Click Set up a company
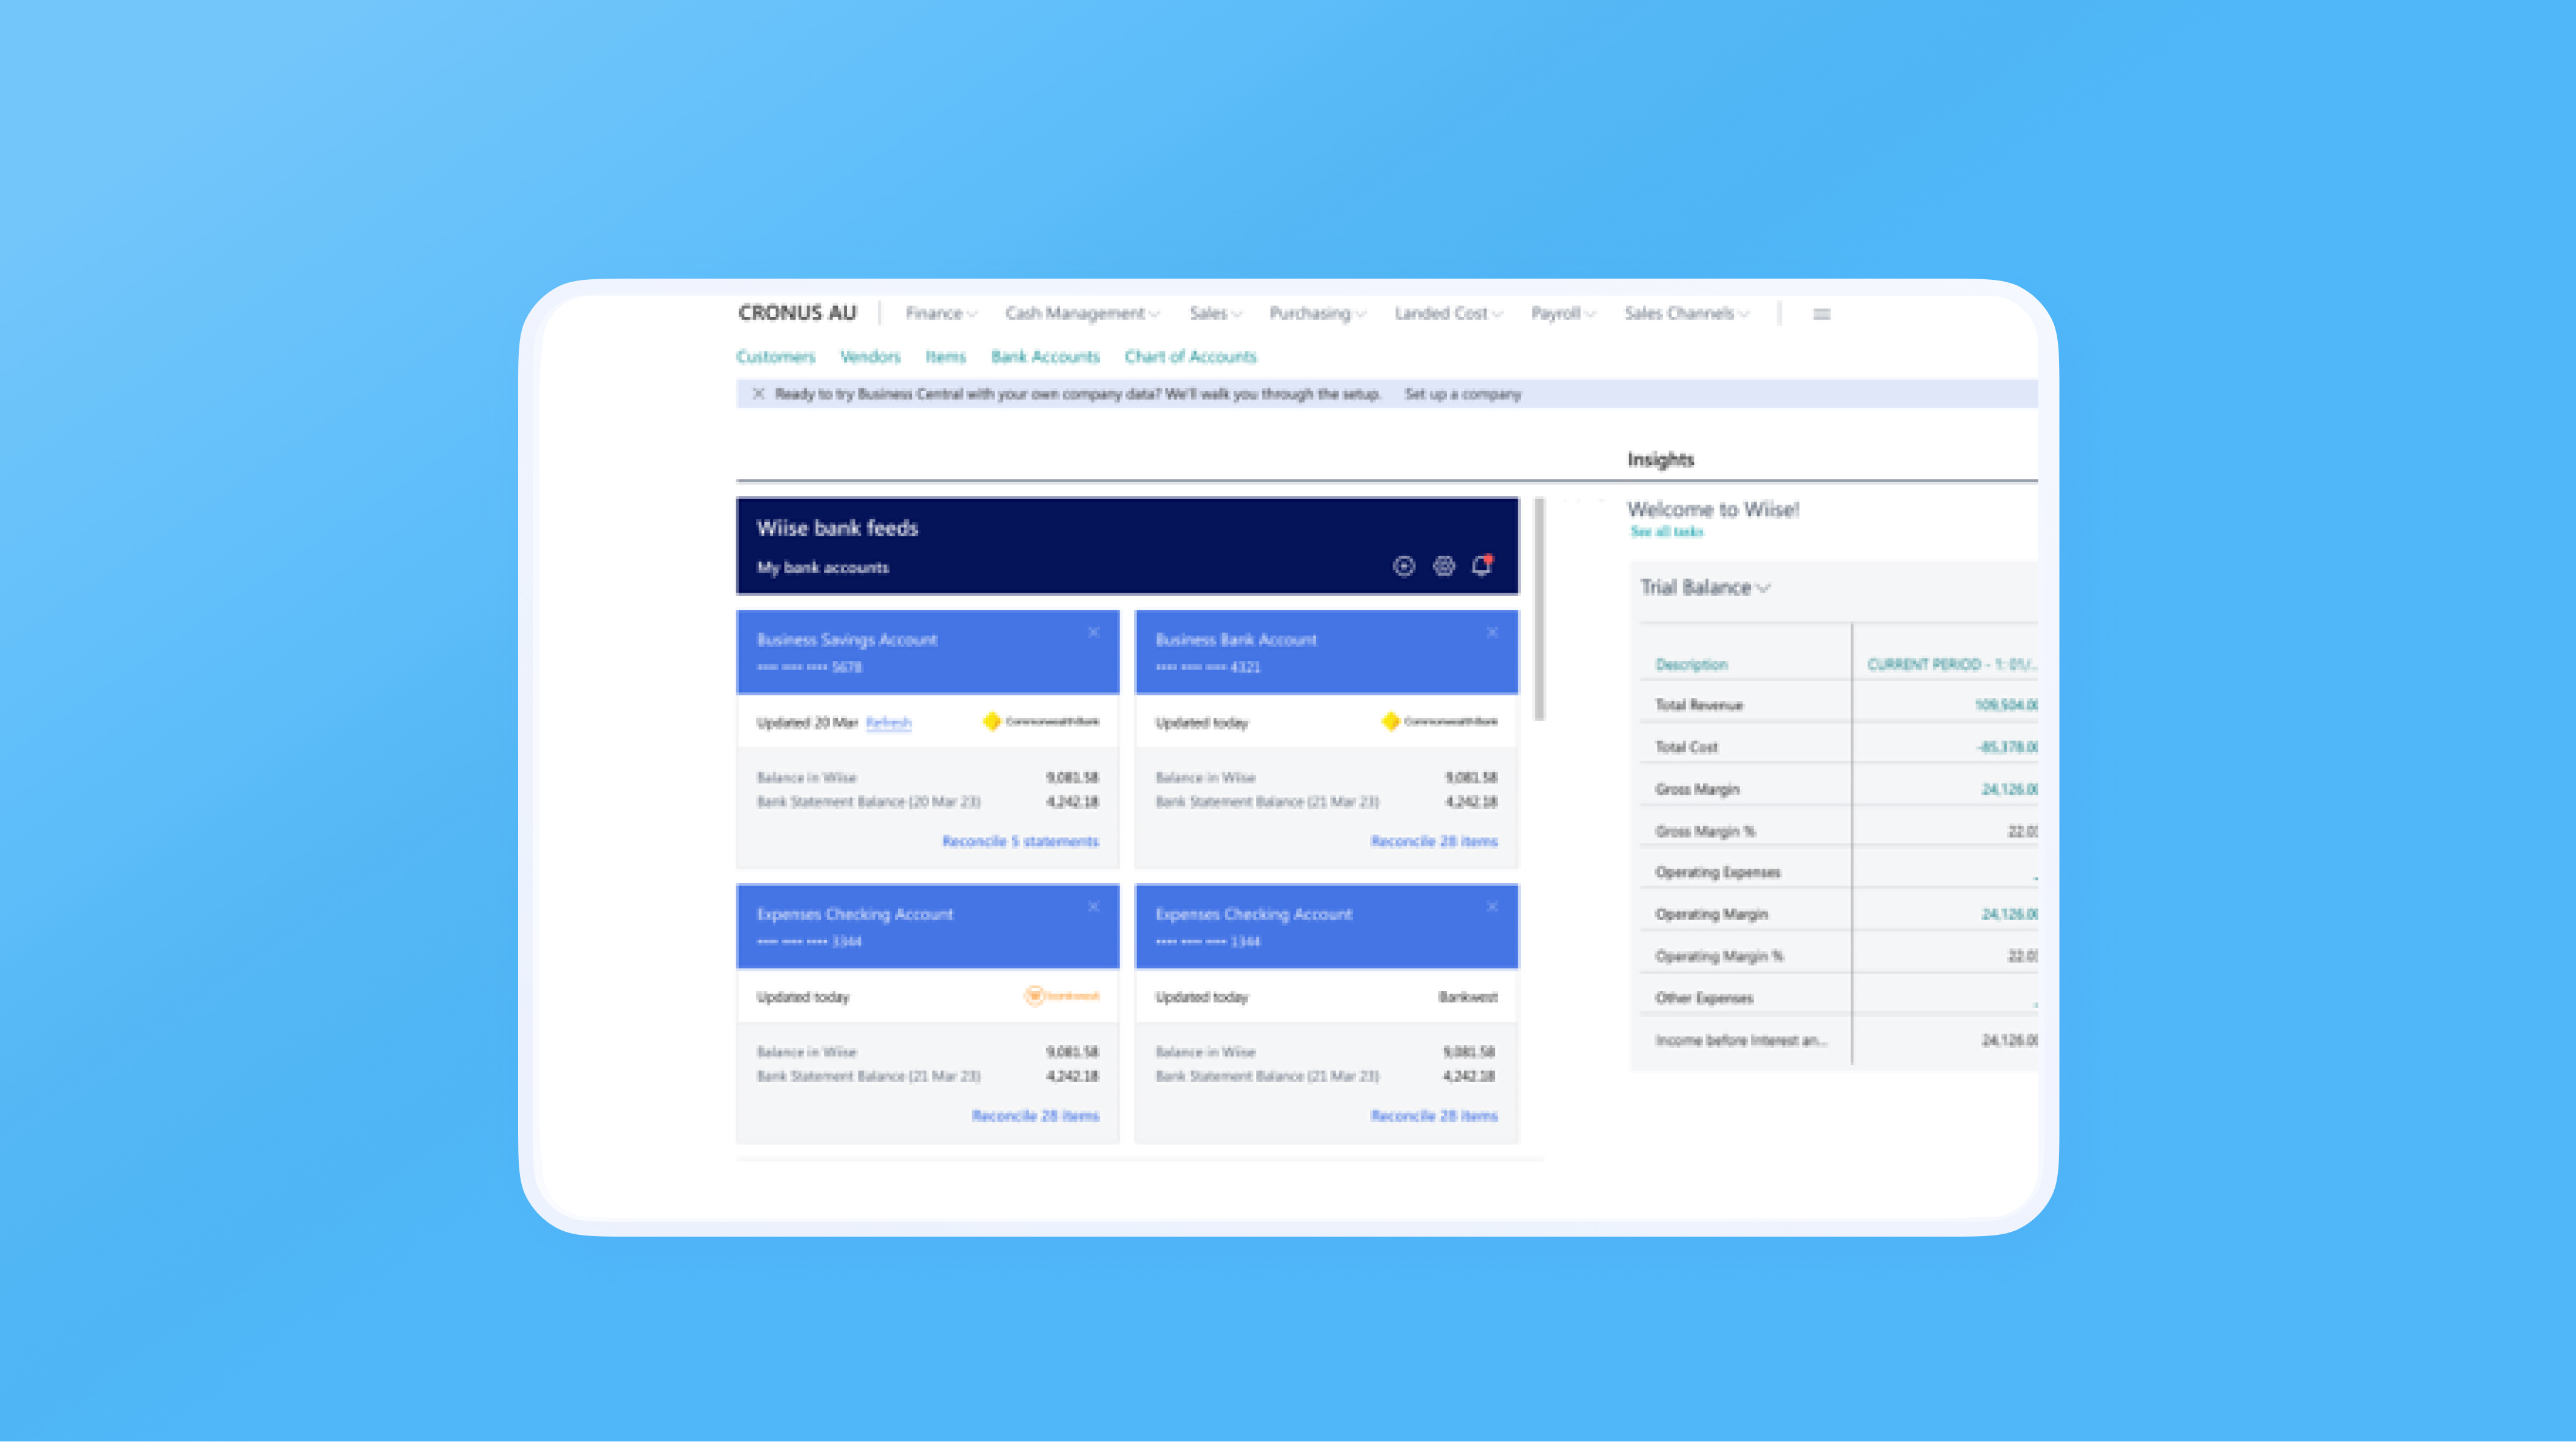 tap(1462, 394)
